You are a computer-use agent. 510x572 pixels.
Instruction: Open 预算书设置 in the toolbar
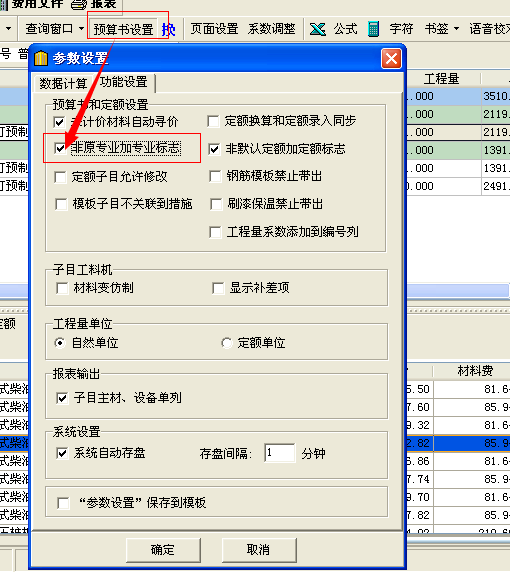pos(123,29)
